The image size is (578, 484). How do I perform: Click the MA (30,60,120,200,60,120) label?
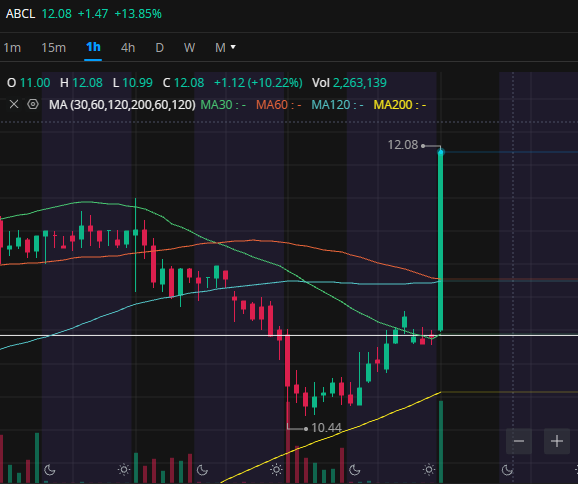pos(122,105)
